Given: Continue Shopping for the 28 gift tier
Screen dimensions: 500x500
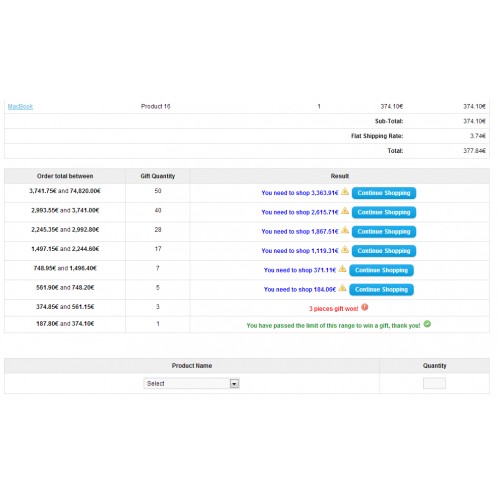Looking at the screenshot, I should pyautogui.click(x=384, y=232).
